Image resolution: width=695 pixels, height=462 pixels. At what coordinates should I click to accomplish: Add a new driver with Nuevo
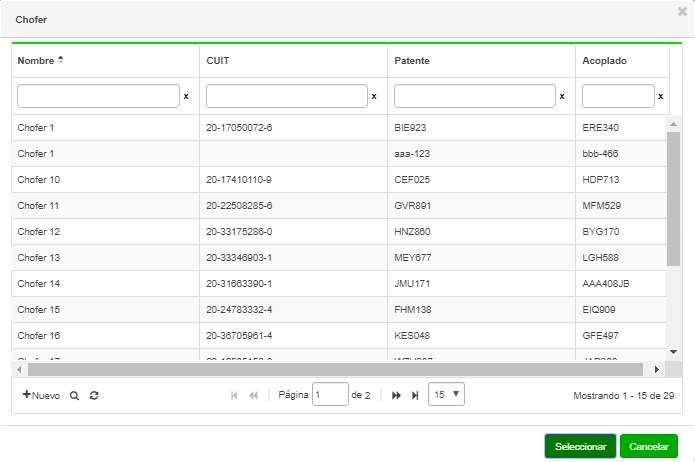[x=41, y=395]
